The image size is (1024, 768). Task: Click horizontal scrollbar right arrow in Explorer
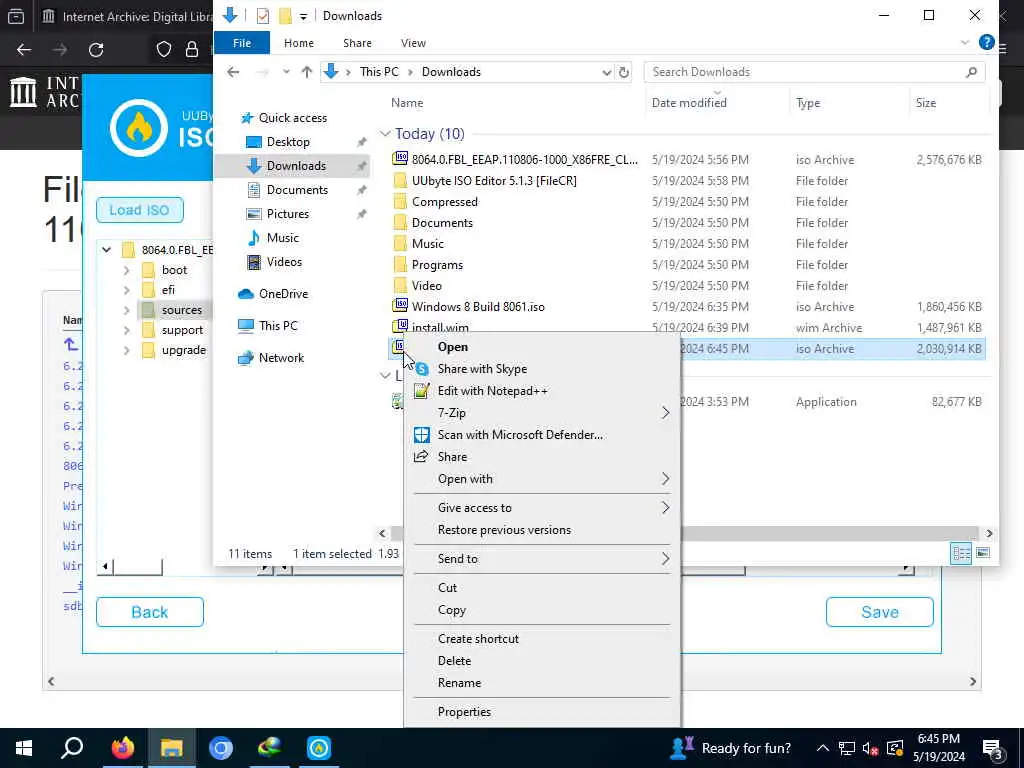pyautogui.click(x=989, y=534)
